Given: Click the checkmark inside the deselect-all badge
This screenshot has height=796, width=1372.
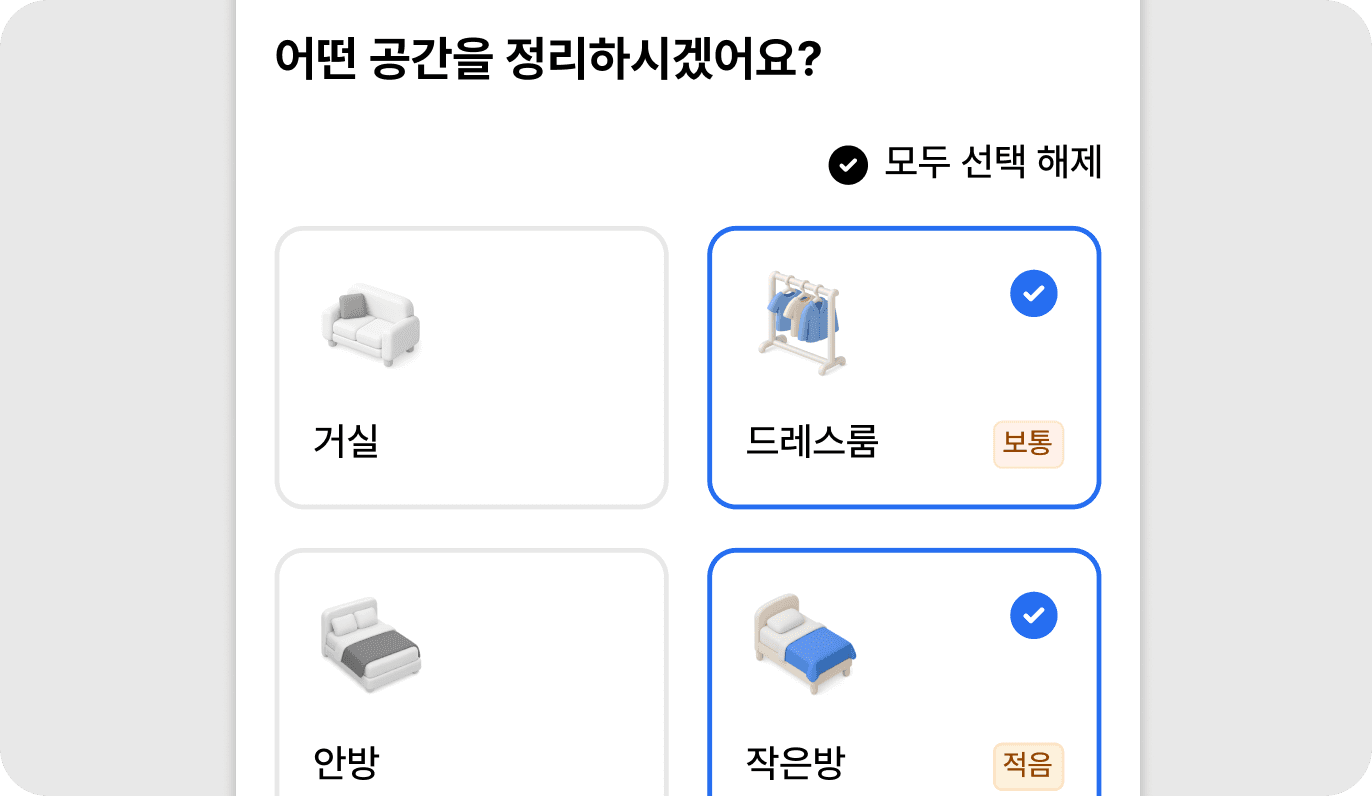Looking at the screenshot, I should click(x=847, y=165).
